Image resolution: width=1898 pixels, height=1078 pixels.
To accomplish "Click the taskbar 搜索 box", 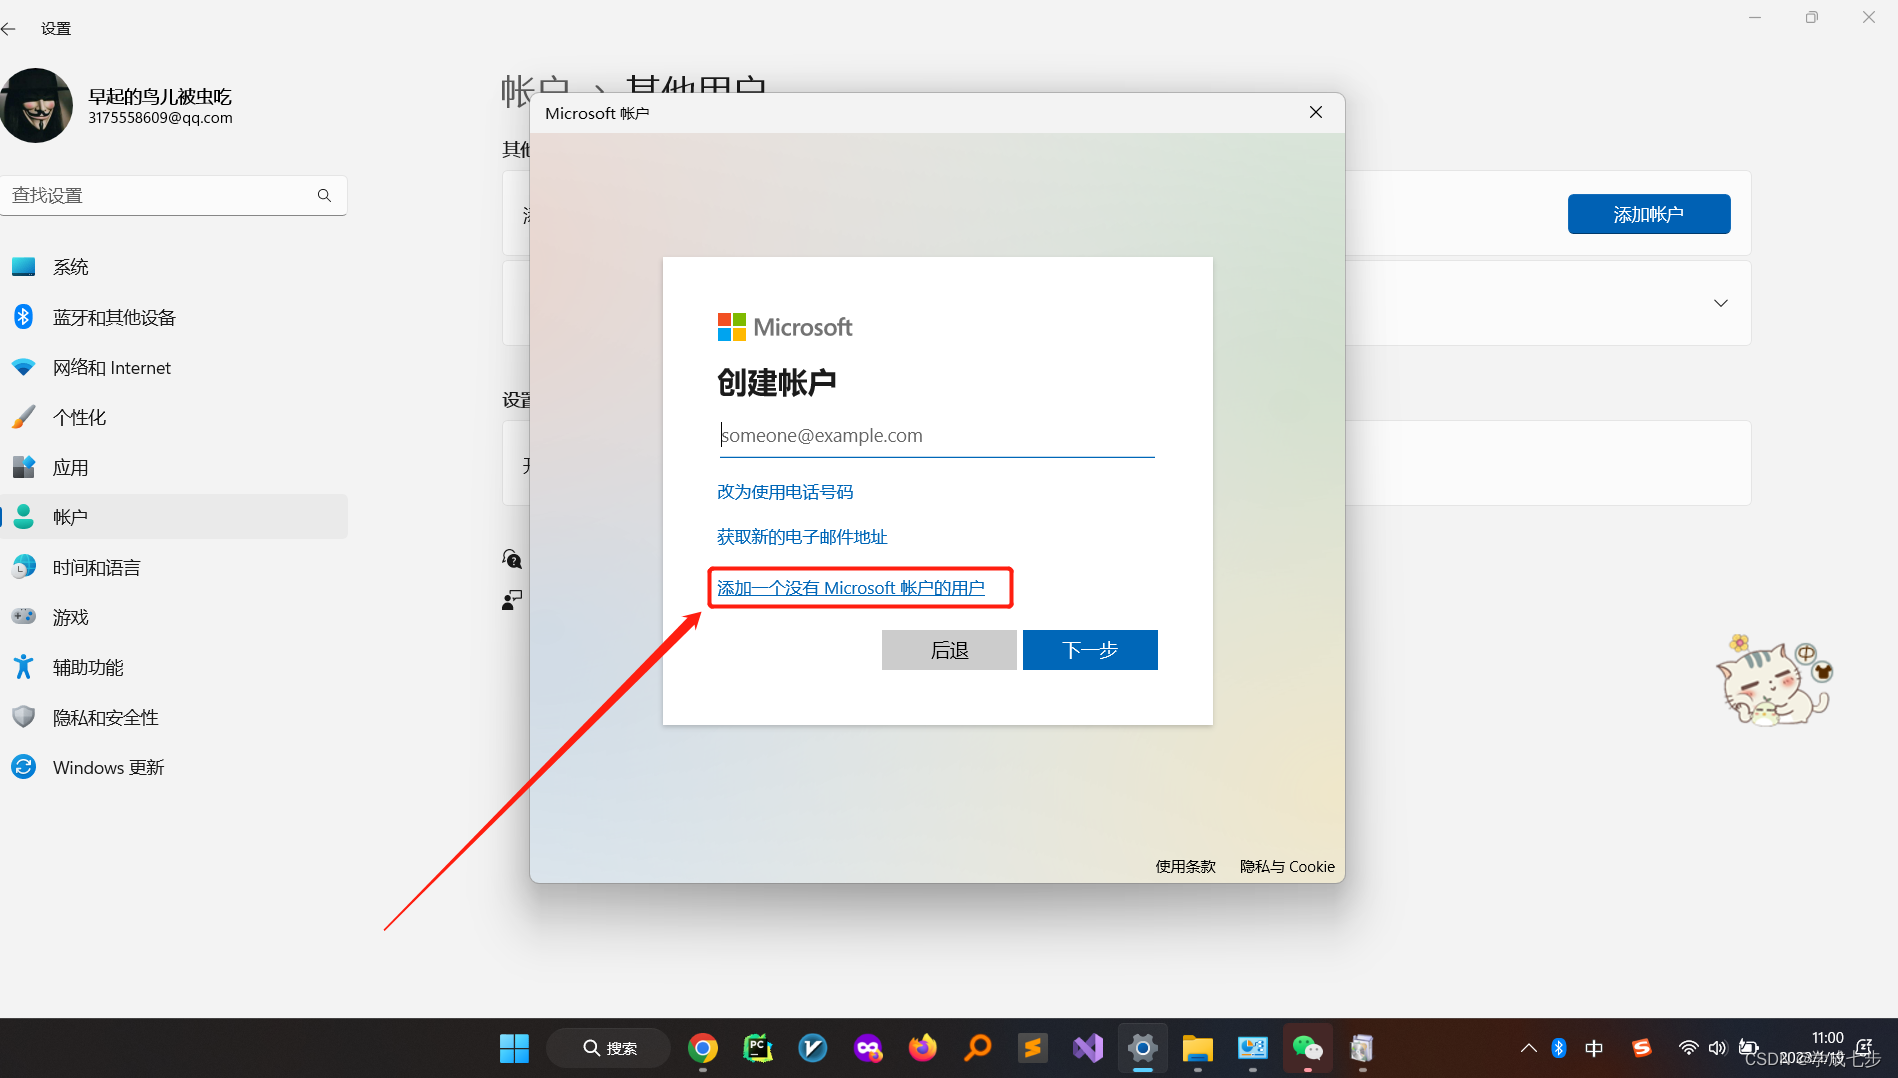I will 609,1048.
